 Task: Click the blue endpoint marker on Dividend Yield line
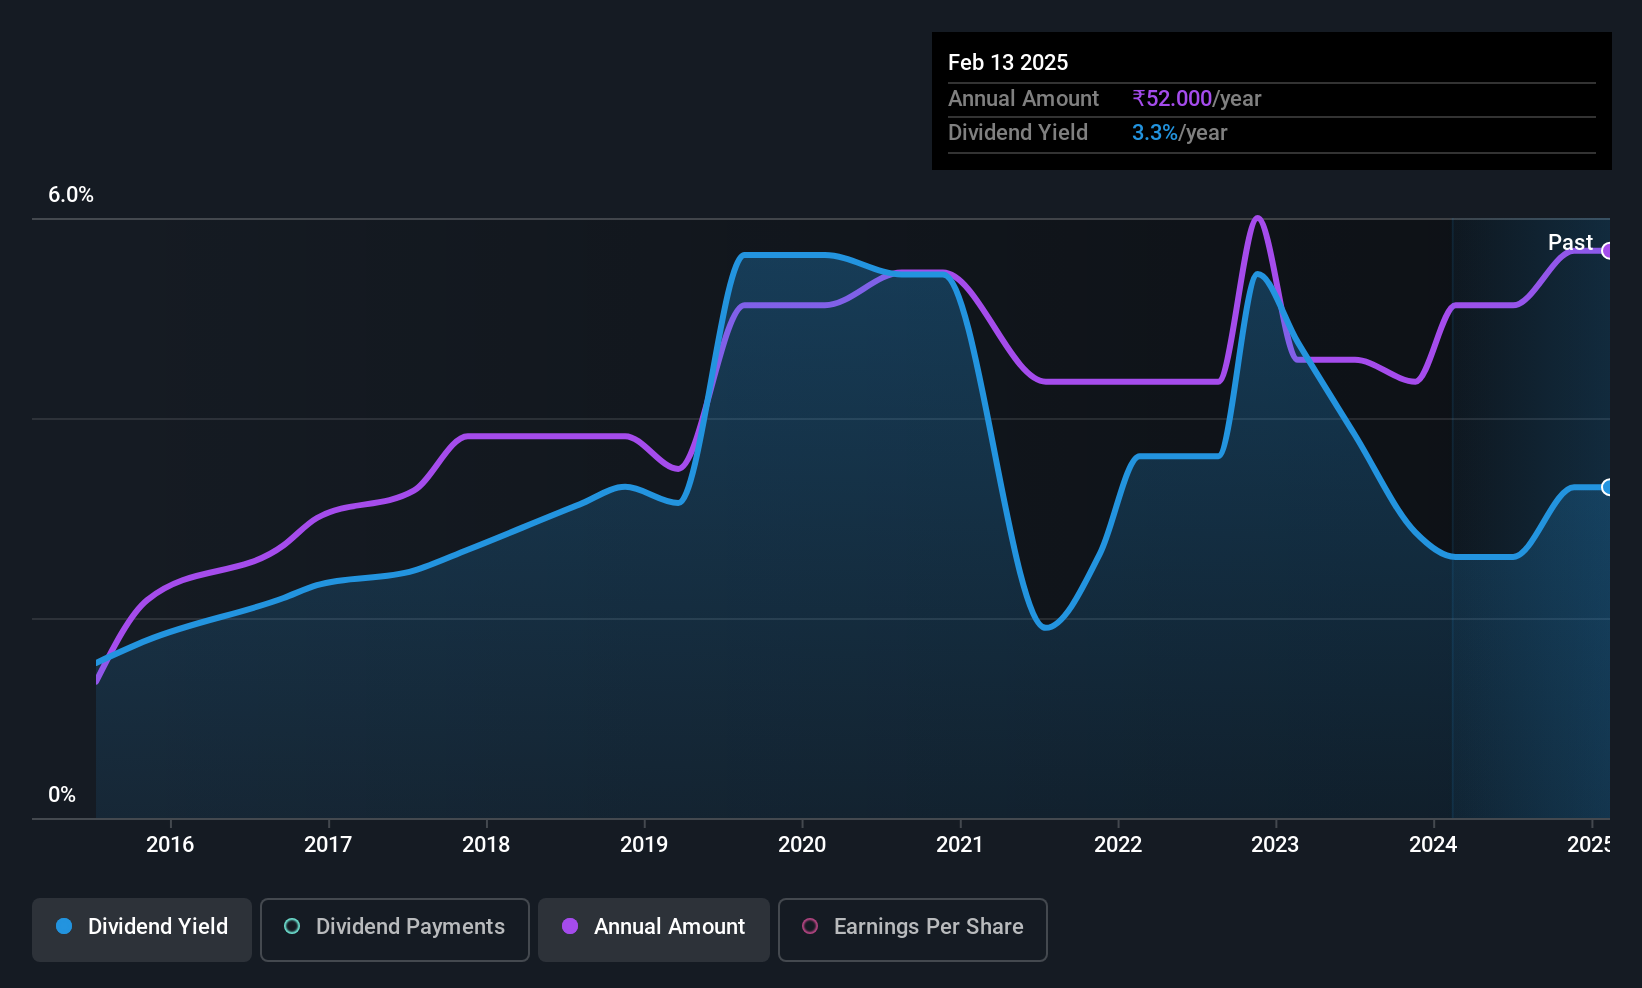(x=1607, y=488)
